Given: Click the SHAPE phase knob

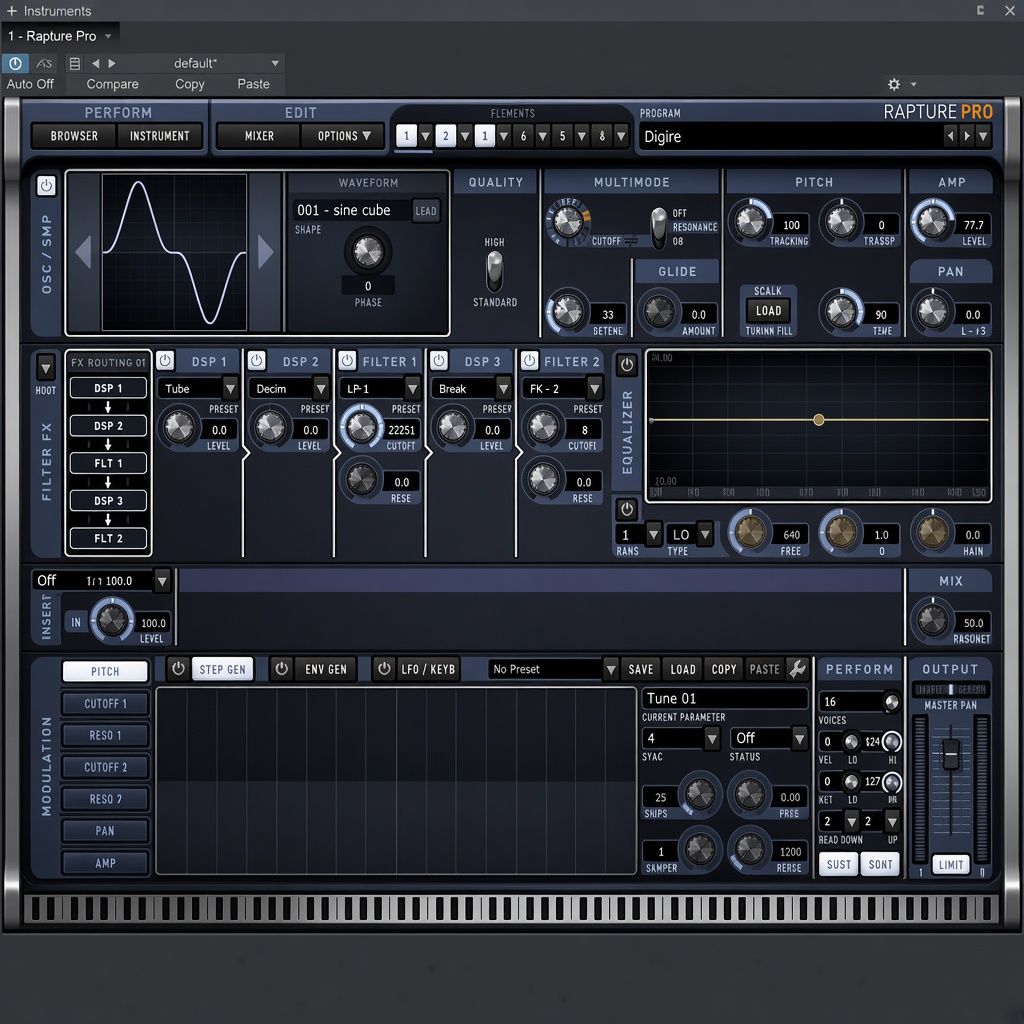Looking at the screenshot, I should [368, 252].
